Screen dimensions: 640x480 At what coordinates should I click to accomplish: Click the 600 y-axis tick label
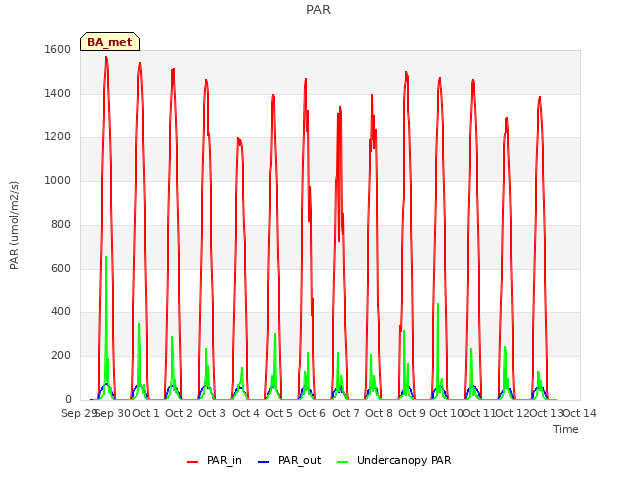[61, 268]
